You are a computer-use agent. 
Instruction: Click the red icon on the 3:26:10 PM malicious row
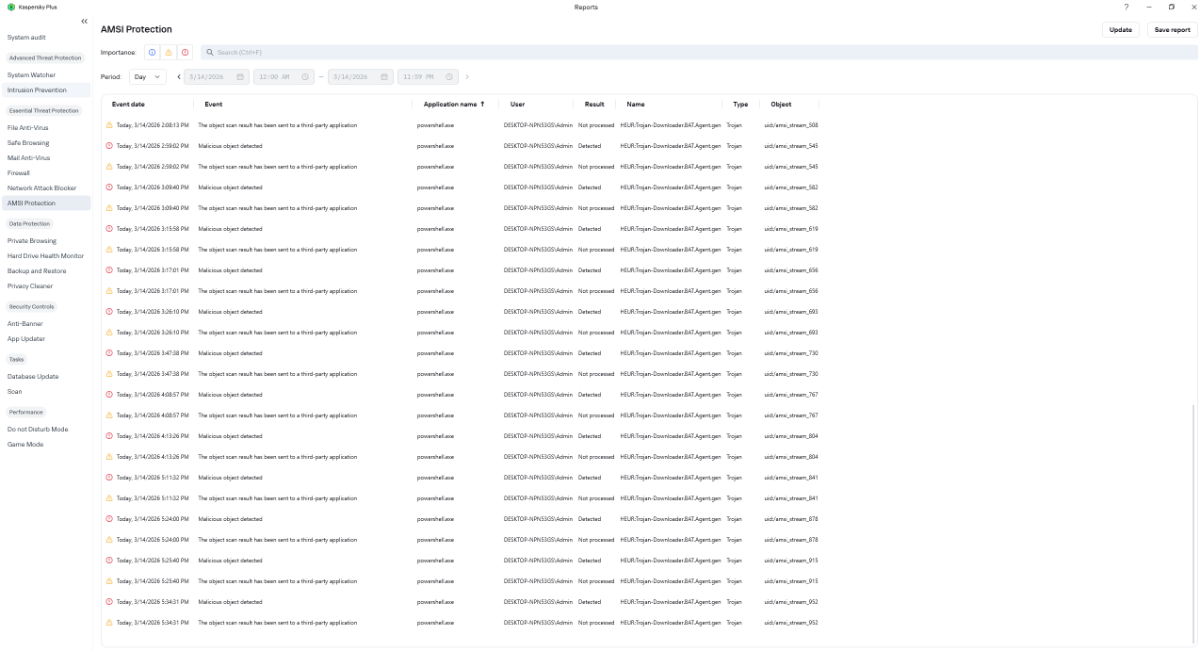coord(110,312)
